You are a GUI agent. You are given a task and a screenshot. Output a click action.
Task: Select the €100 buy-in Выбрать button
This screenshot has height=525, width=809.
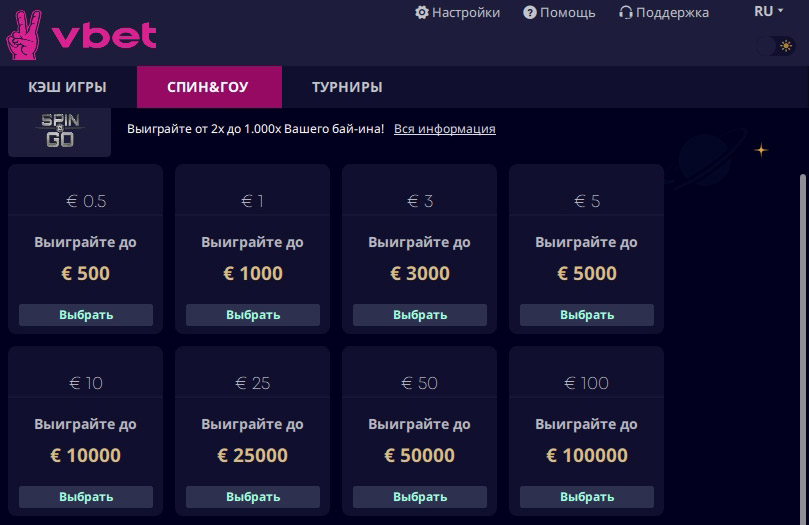click(587, 497)
